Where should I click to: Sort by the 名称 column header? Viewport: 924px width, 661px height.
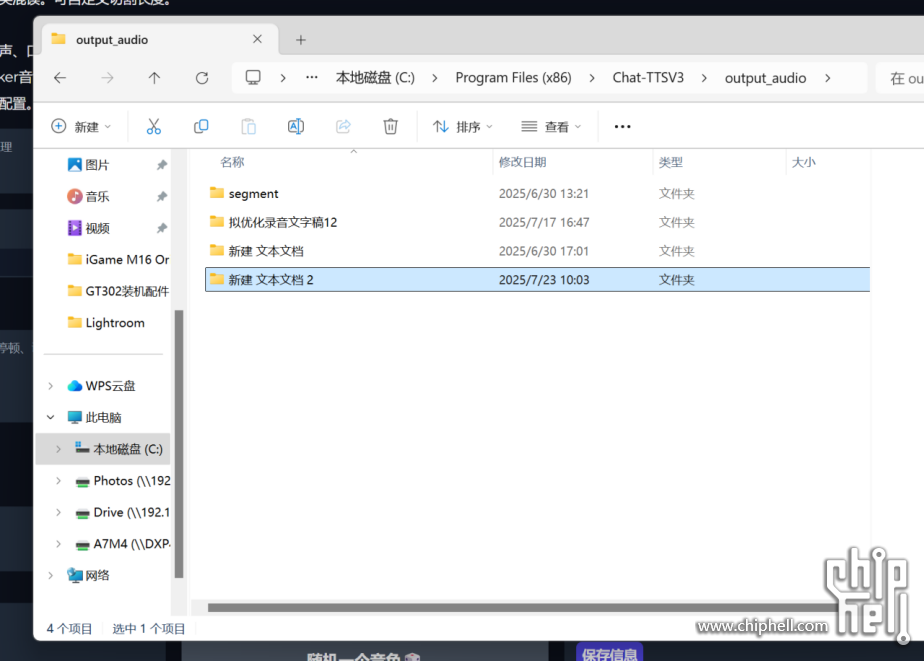click(x=232, y=162)
